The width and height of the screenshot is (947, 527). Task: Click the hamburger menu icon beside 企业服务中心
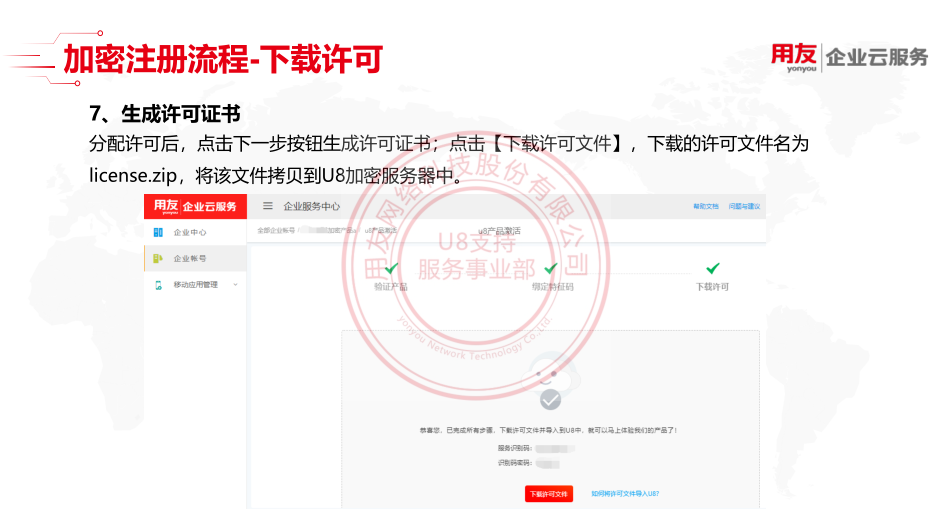click(x=268, y=206)
